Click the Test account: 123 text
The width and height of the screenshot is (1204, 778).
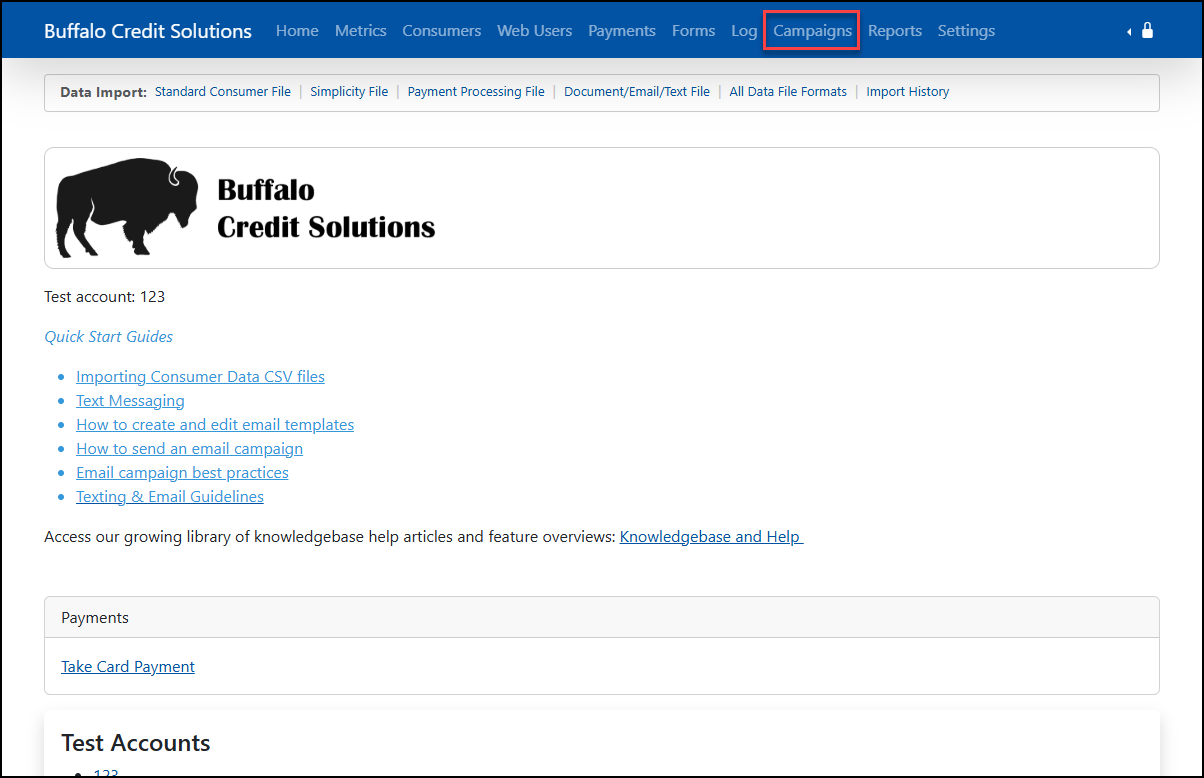[104, 297]
